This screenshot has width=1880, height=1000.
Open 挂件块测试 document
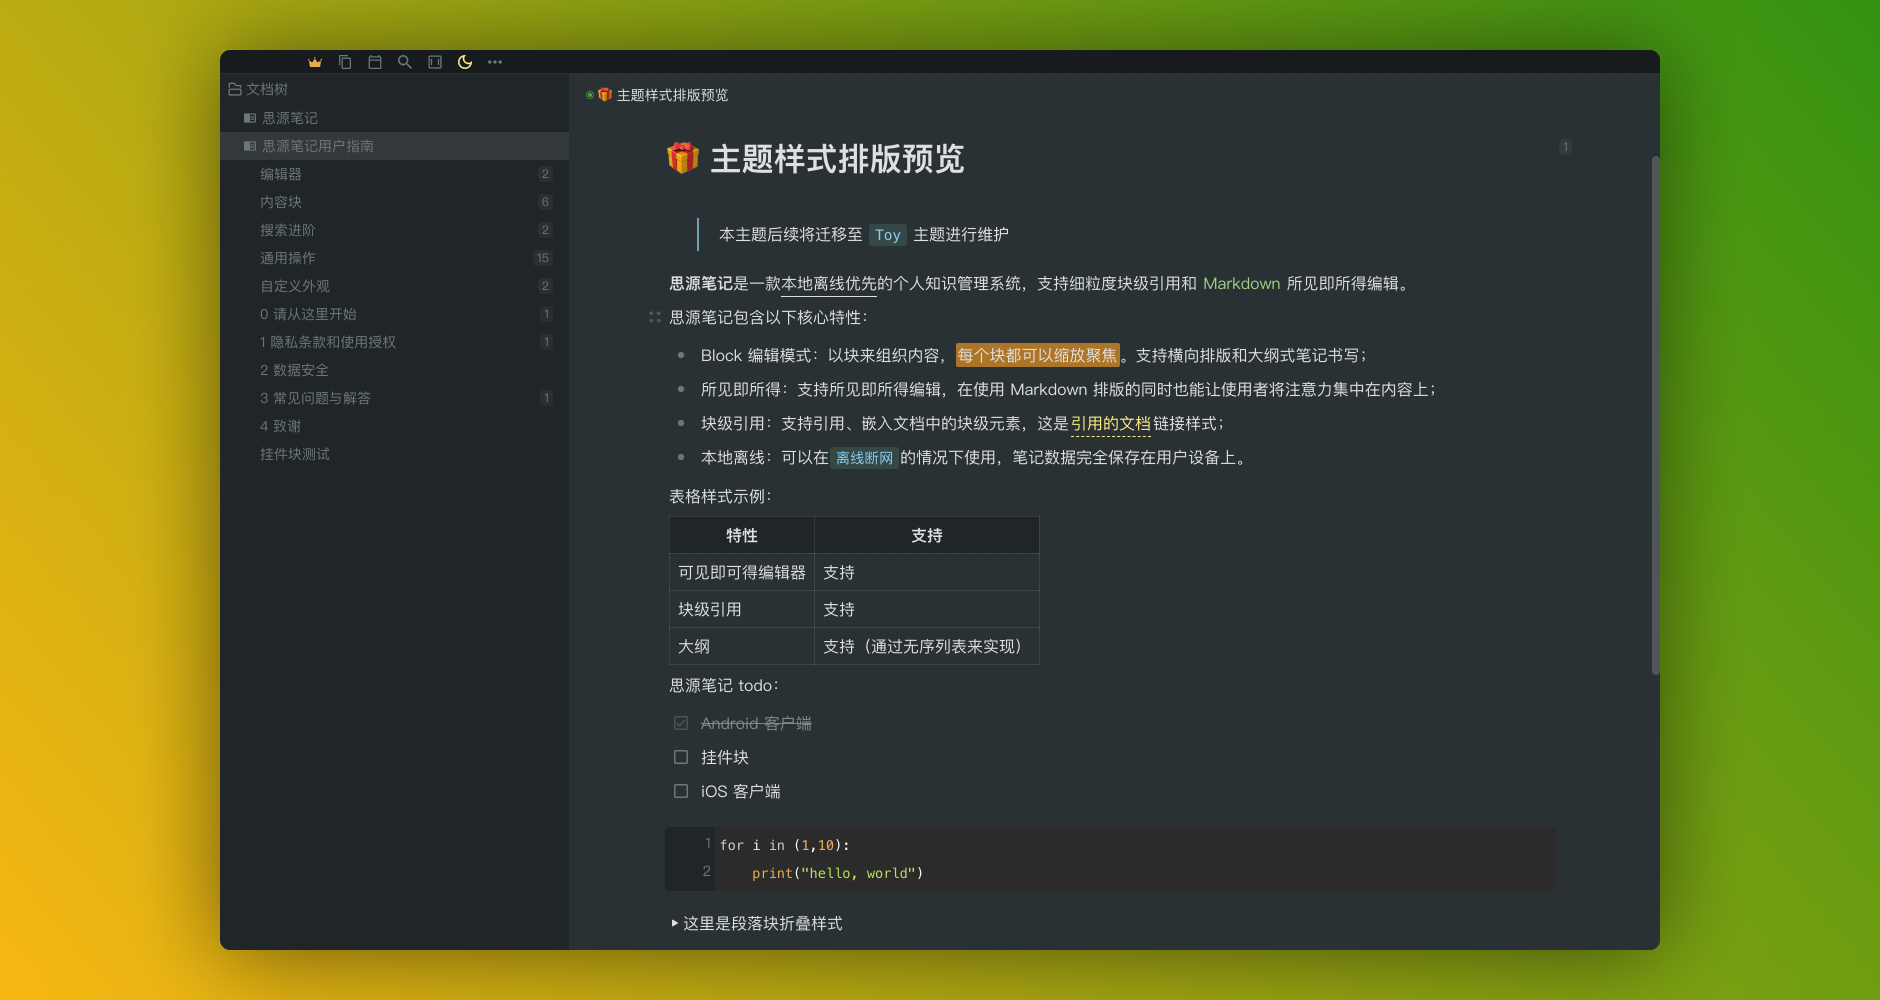click(394, 454)
